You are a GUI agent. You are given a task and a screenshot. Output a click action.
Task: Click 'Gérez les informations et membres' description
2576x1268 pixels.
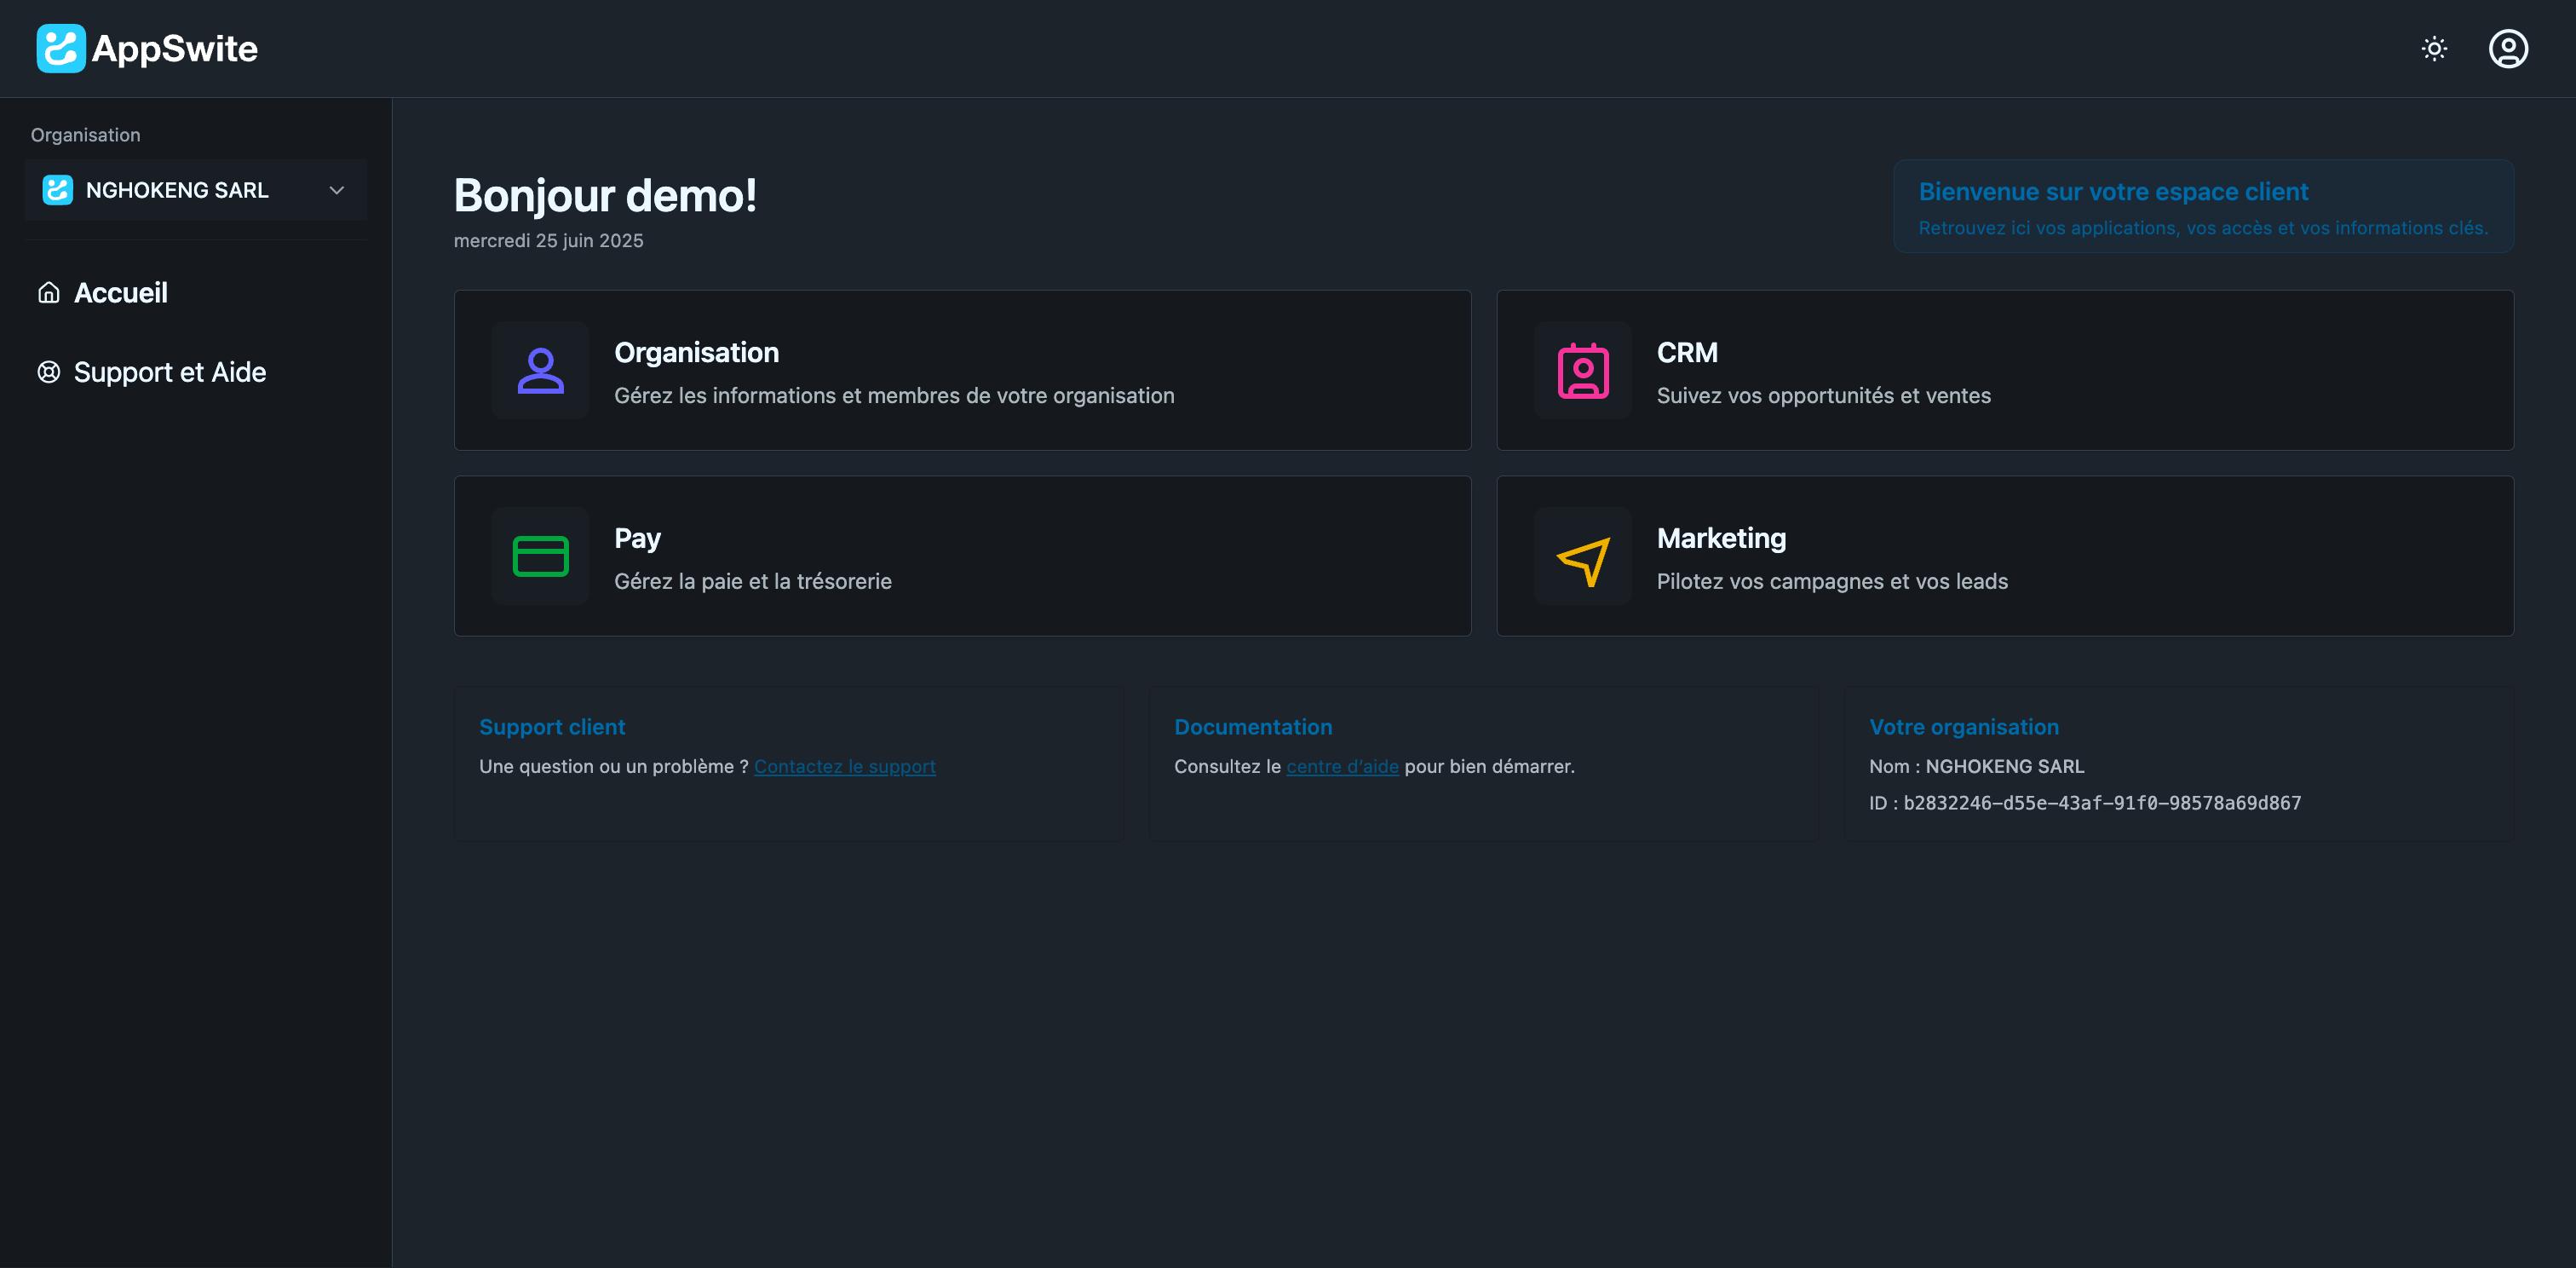pos(894,395)
